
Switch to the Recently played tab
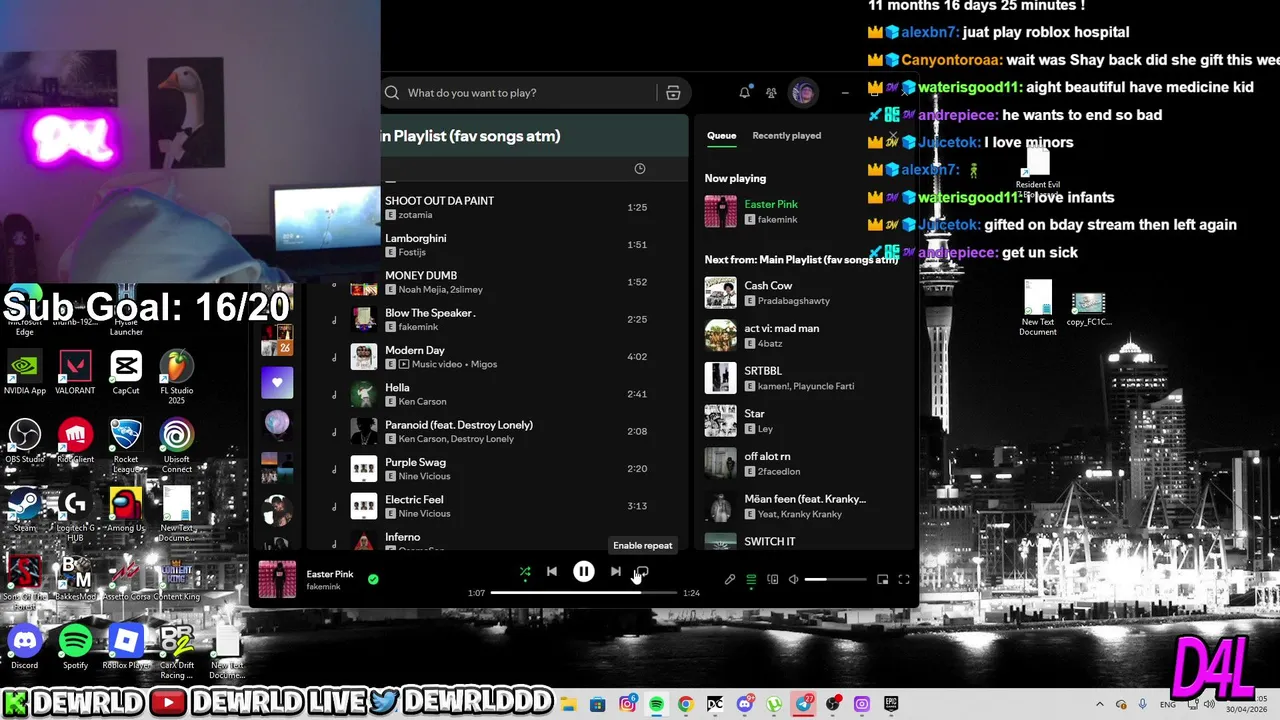(x=787, y=135)
